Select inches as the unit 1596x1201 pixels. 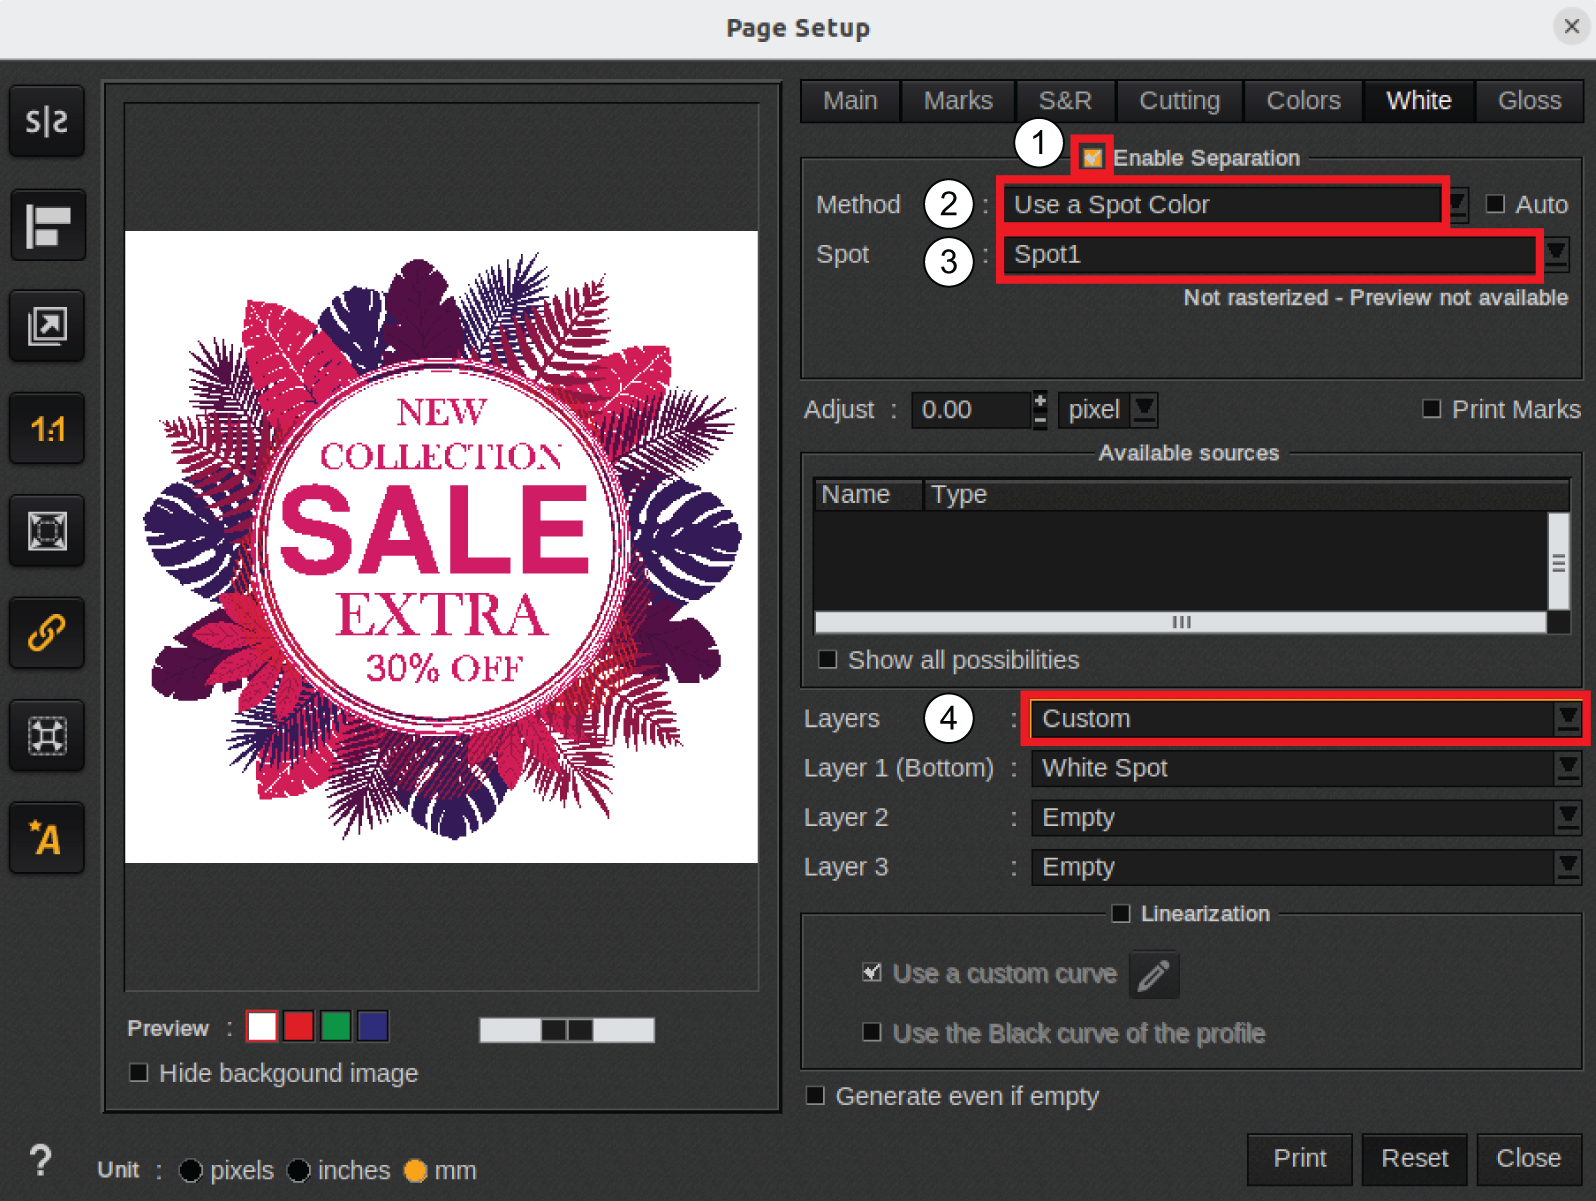pos(299,1170)
